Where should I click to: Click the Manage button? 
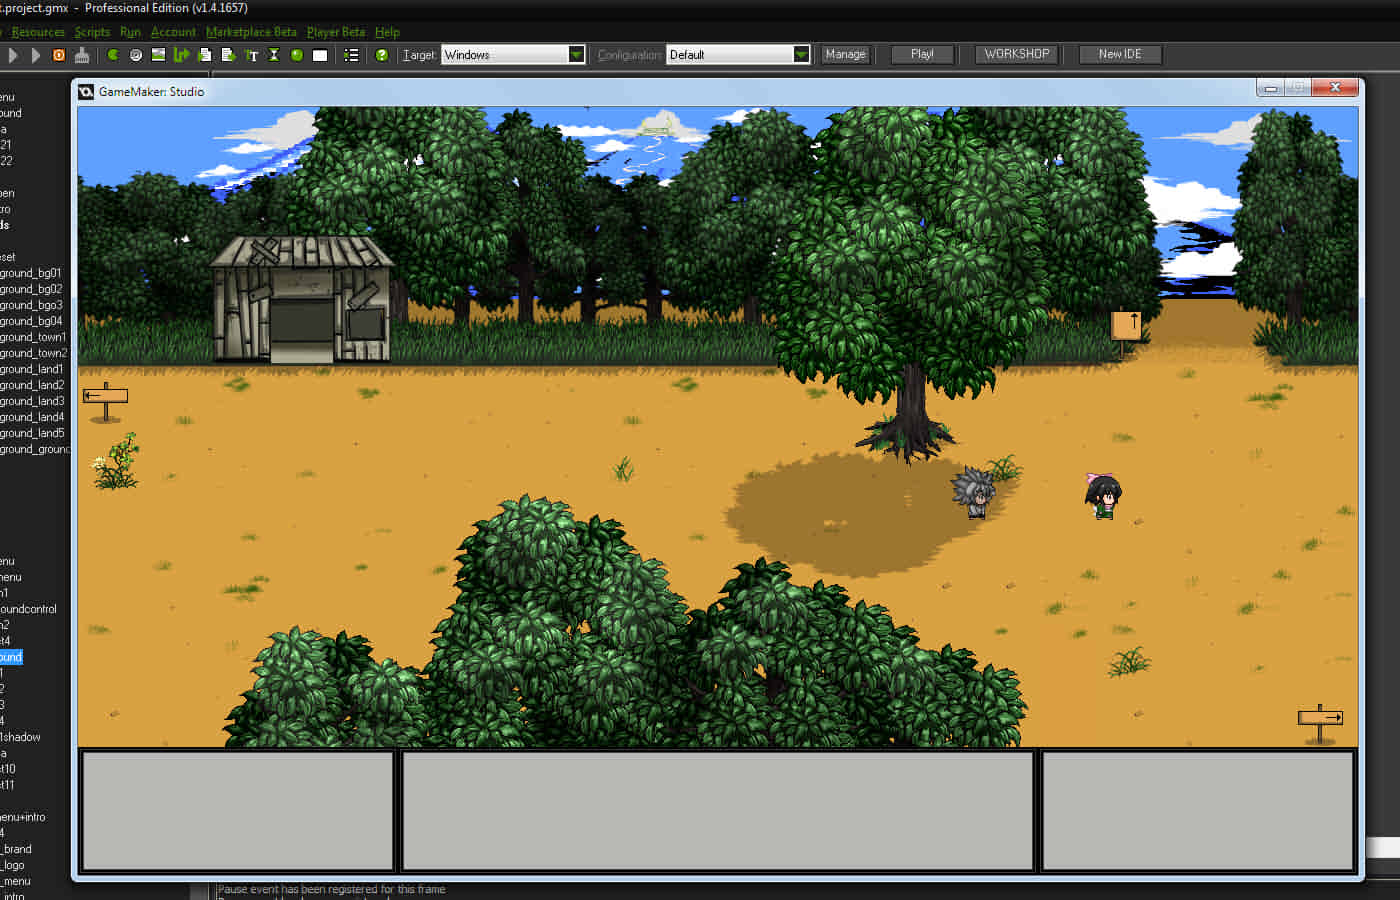(845, 54)
